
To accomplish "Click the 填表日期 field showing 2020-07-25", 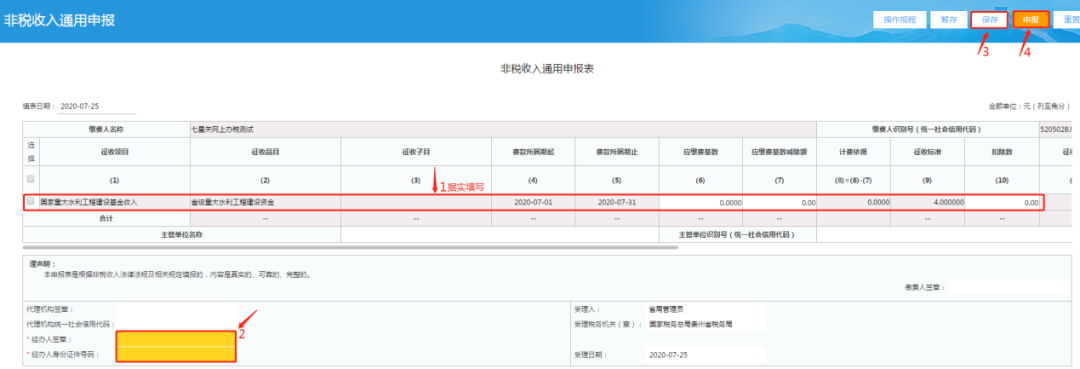I will pyautogui.click(x=98, y=107).
